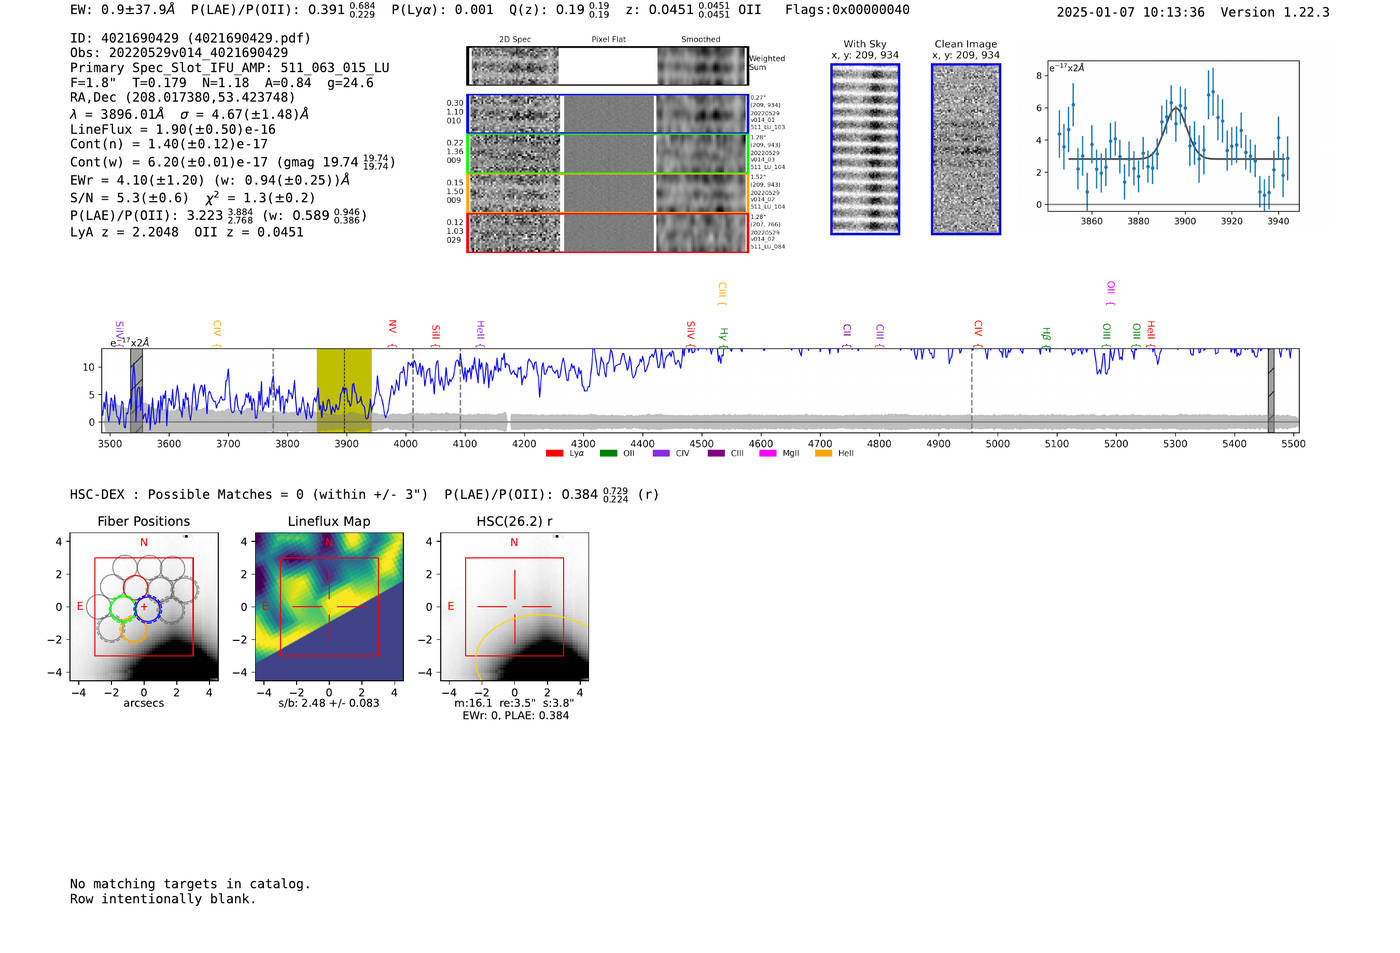Click 'No matching targets in catalog.' text
This screenshot has height=953, width=1400.
(x=190, y=884)
